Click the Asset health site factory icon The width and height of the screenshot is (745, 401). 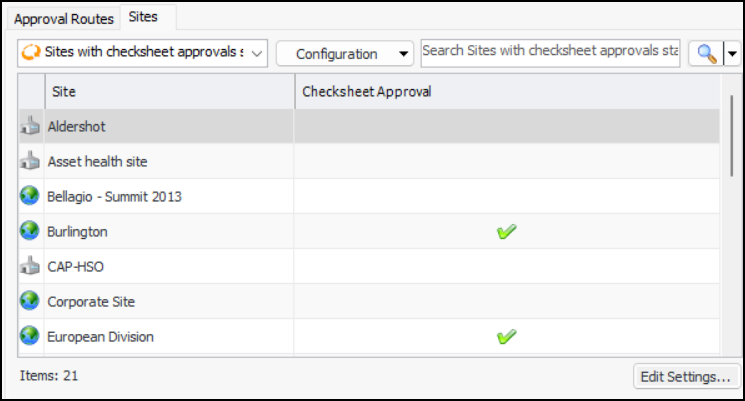(29, 162)
